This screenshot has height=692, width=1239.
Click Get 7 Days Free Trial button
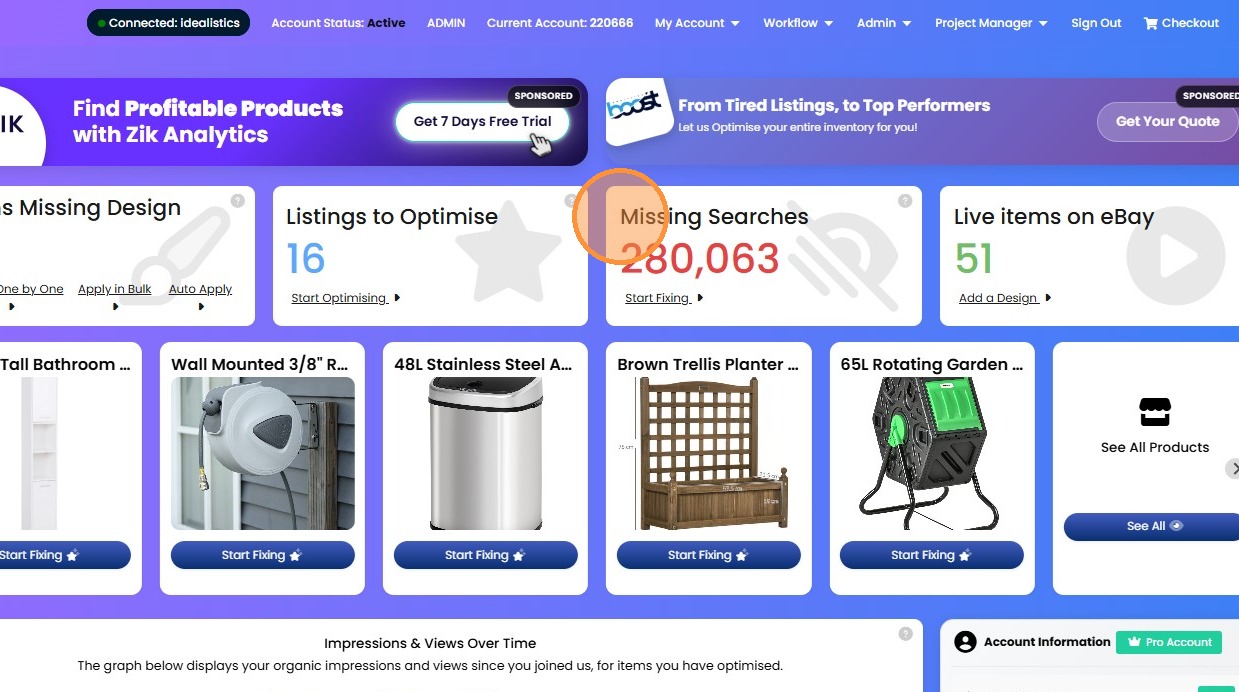[x=482, y=122]
